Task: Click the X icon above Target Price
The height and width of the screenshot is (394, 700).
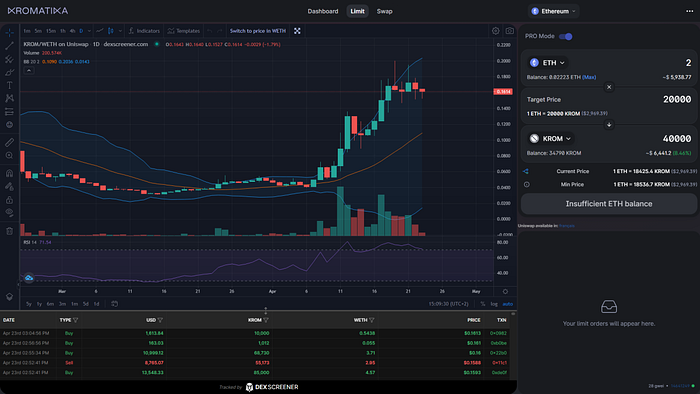Action: pyautogui.click(x=609, y=87)
